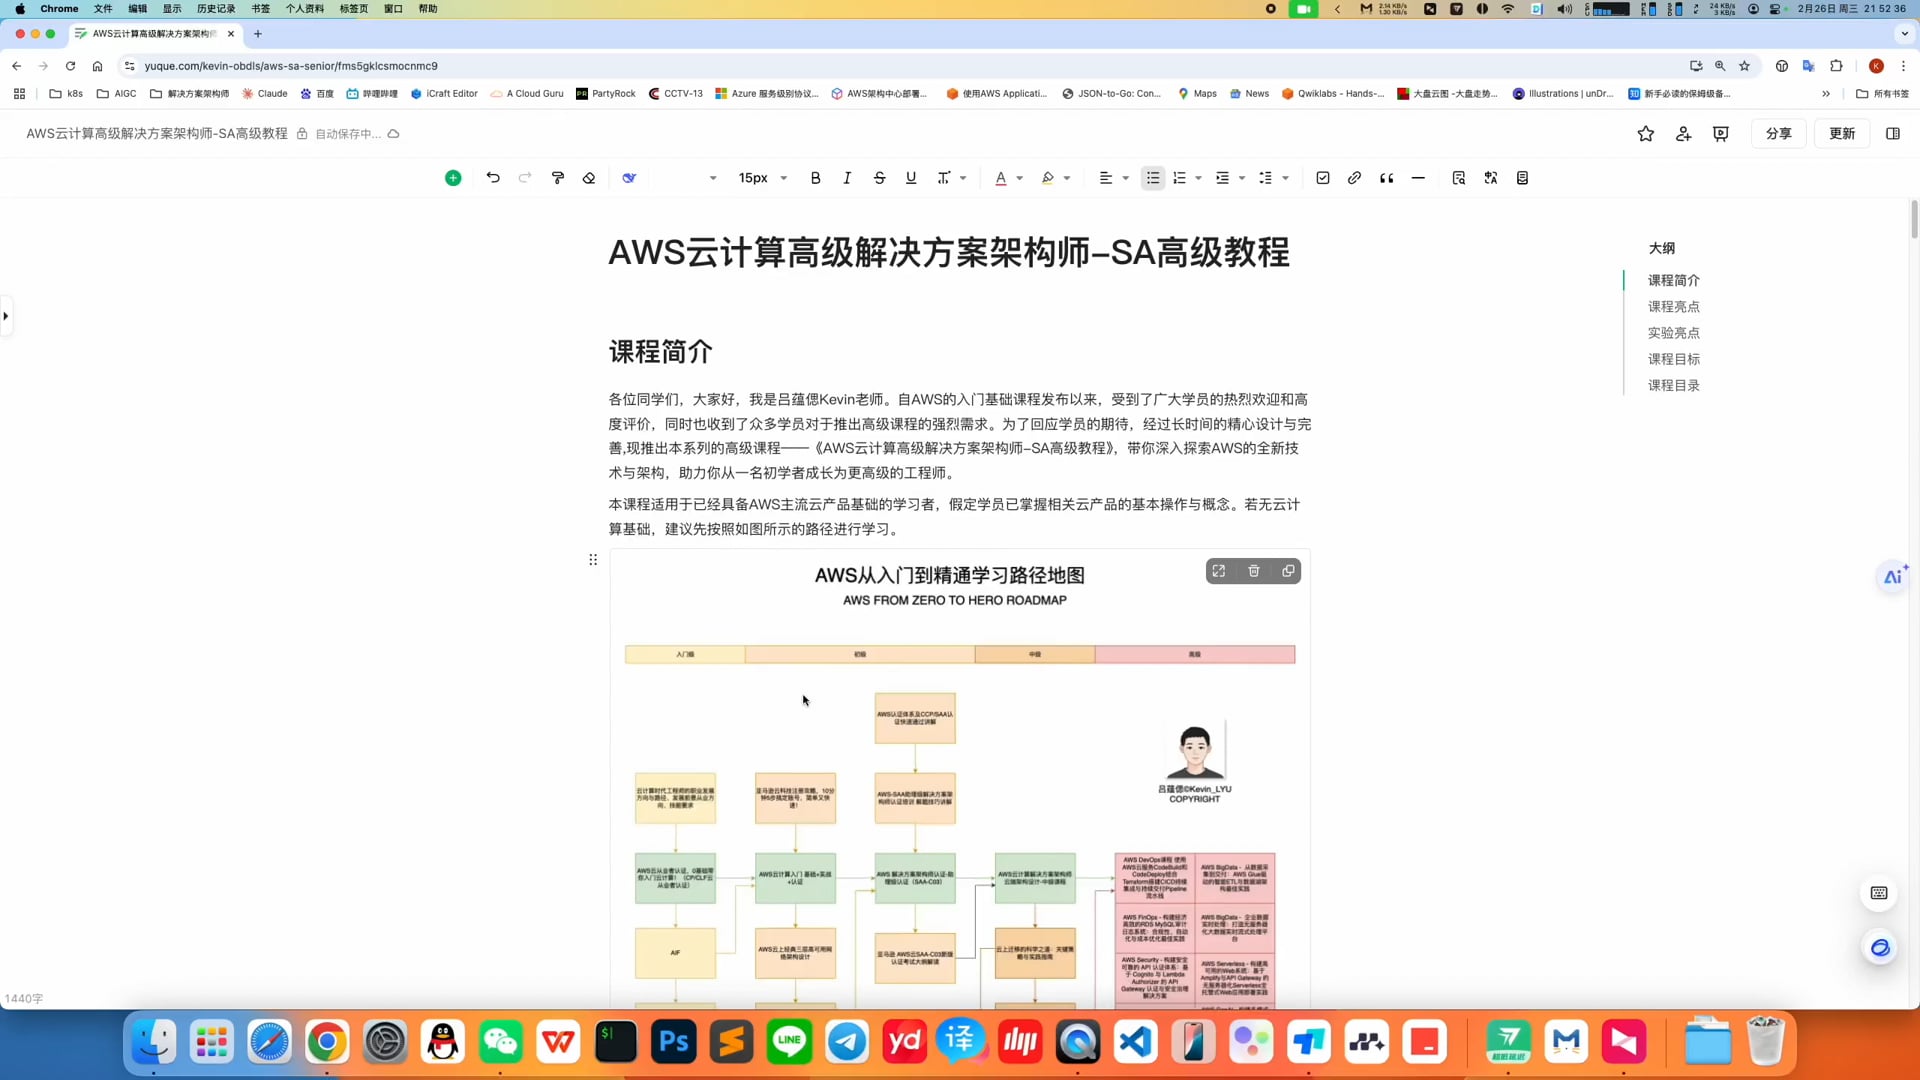Click the 分享 button
Screen dimensions: 1920x1080
(1778, 133)
